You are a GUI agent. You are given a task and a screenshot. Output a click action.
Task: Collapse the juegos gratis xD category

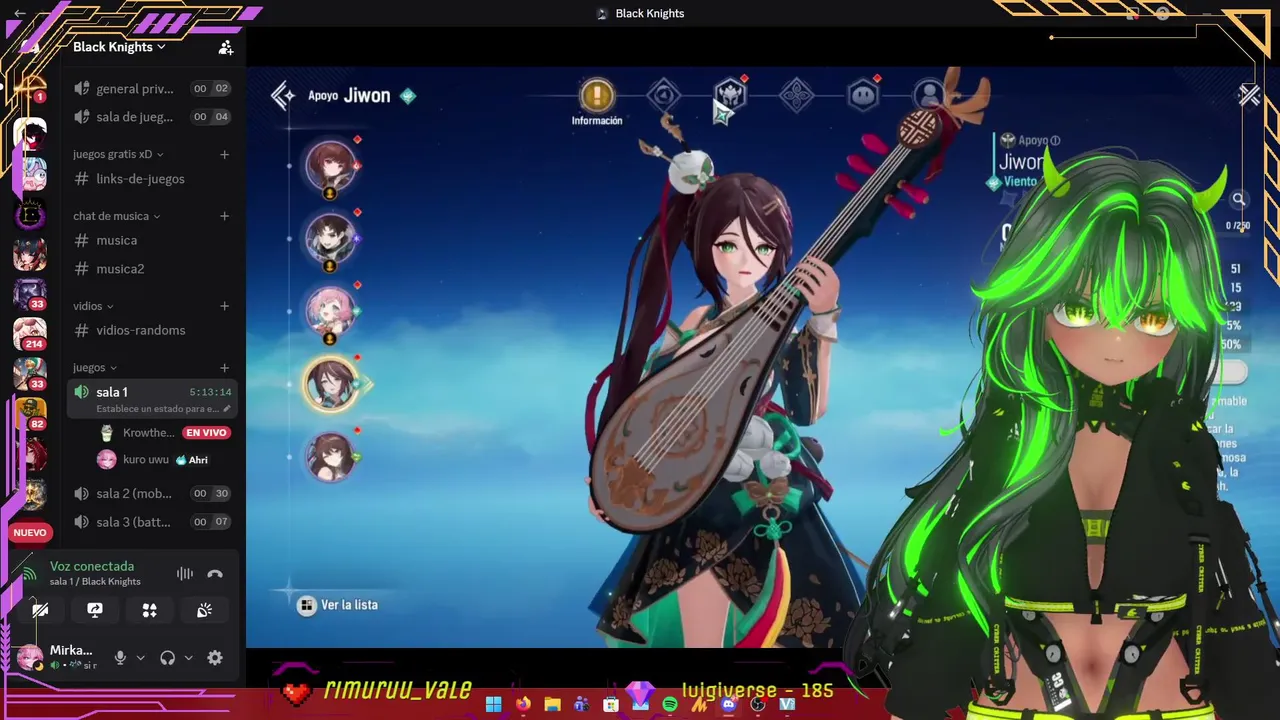point(118,154)
